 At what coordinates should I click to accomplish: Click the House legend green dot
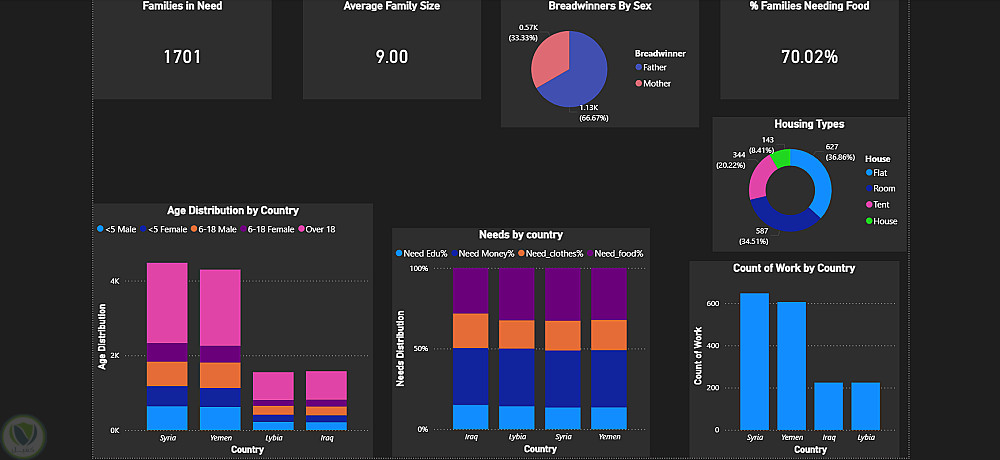(869, 221)
